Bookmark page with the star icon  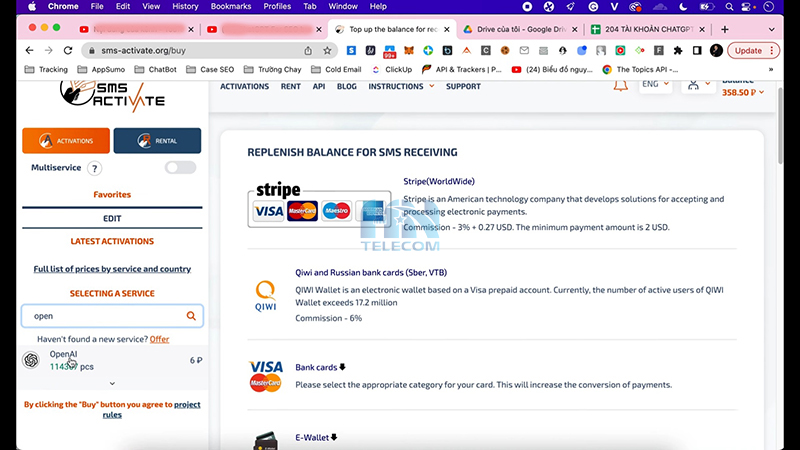(x=327, y=50)
